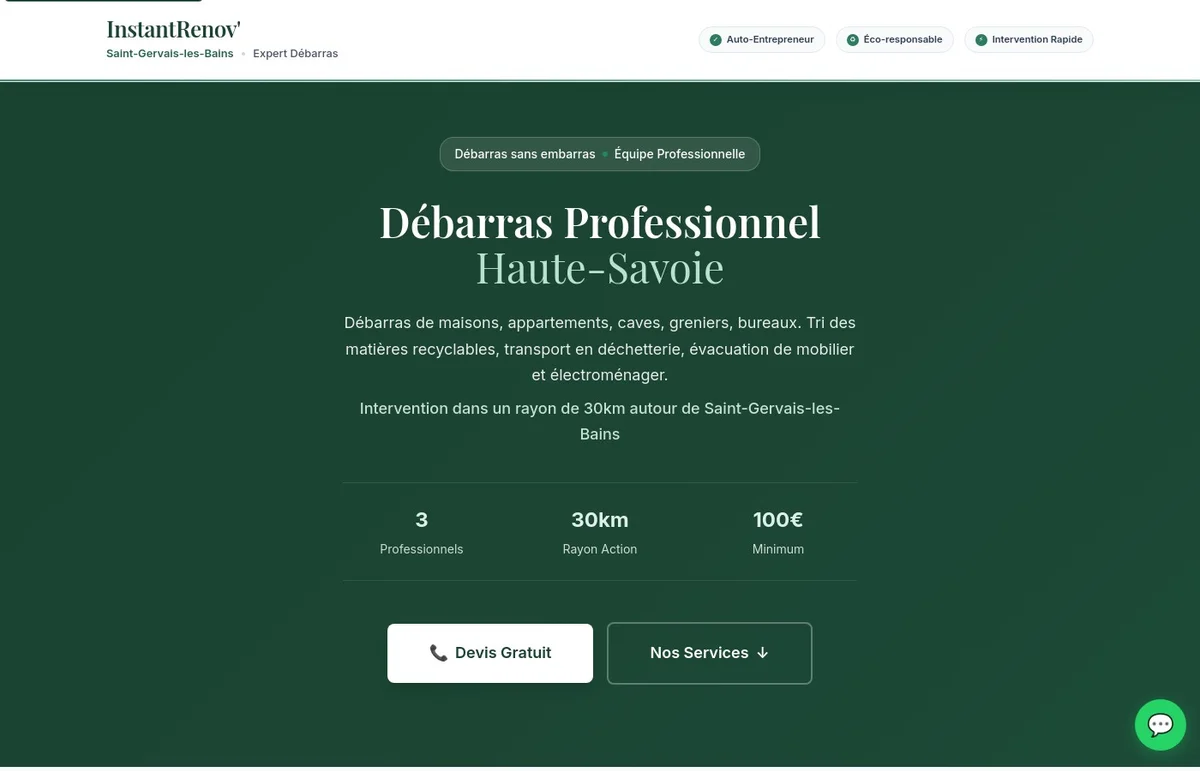This screenshot has width=1200, height=771.
Task: Select the Auto-Entrepreneur badge
Action: (762, 39)
